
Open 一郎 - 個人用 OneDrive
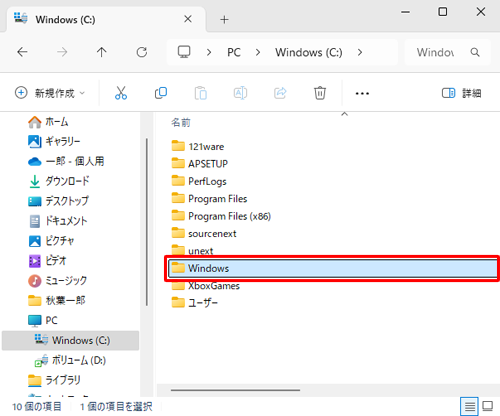(66, 162)
